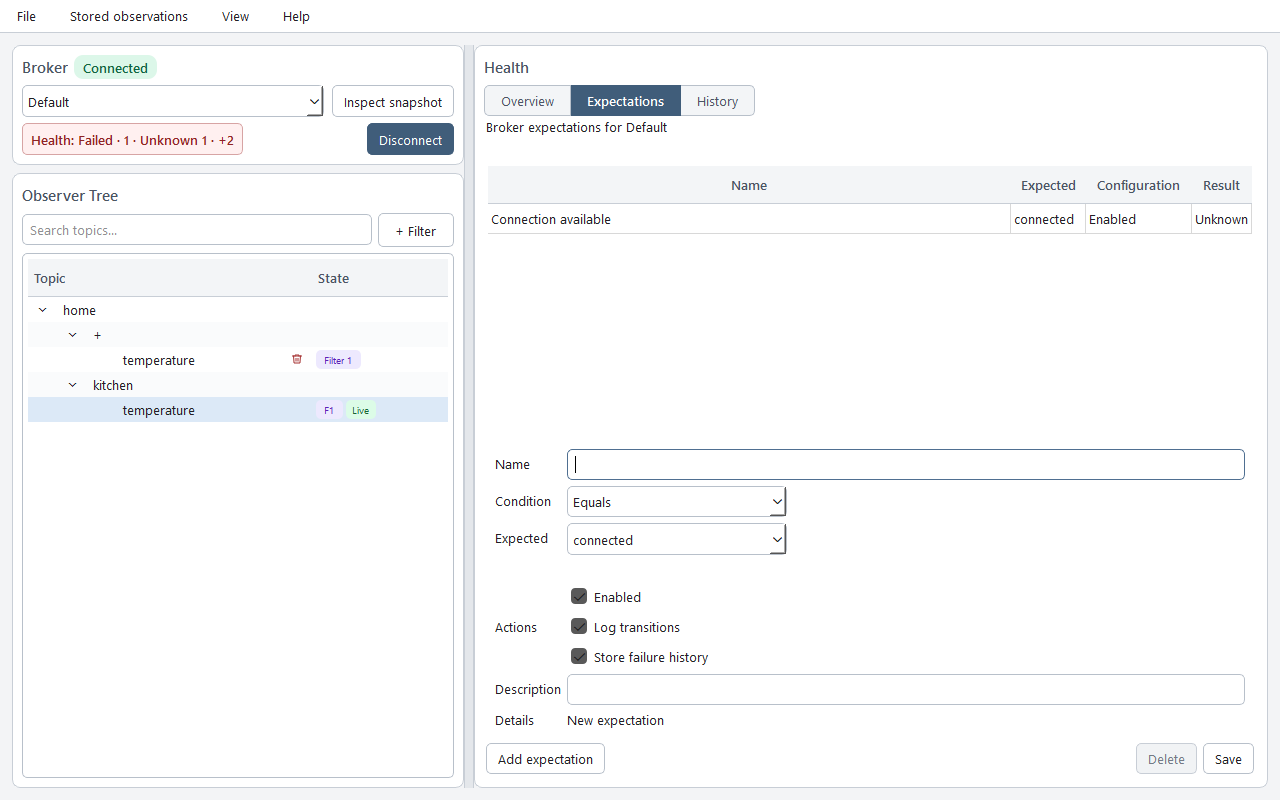The image size is (1280, 800).
Task: Disconnect from the broker
Action: pyautogui.click(x=410, y=139)
